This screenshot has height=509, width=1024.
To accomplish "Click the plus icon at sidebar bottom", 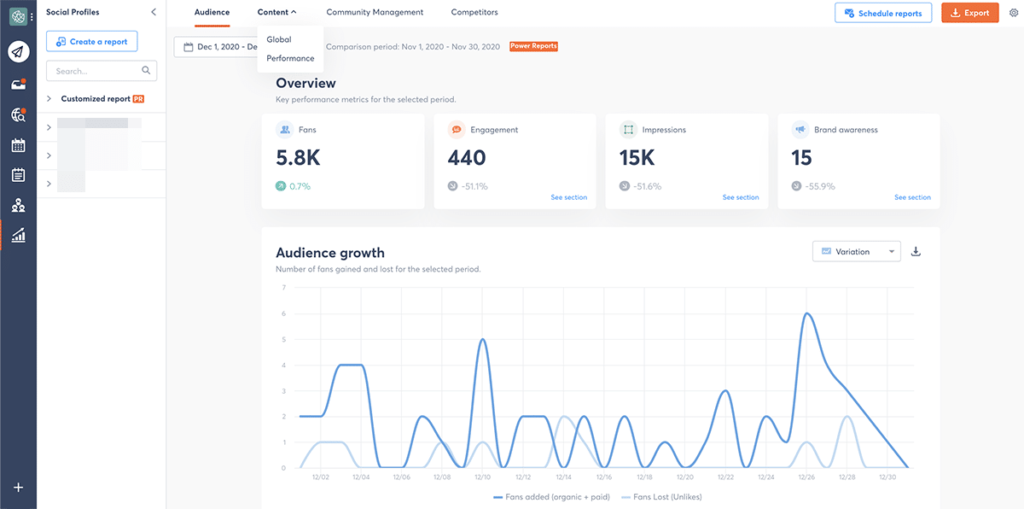I will coord(18,487).
